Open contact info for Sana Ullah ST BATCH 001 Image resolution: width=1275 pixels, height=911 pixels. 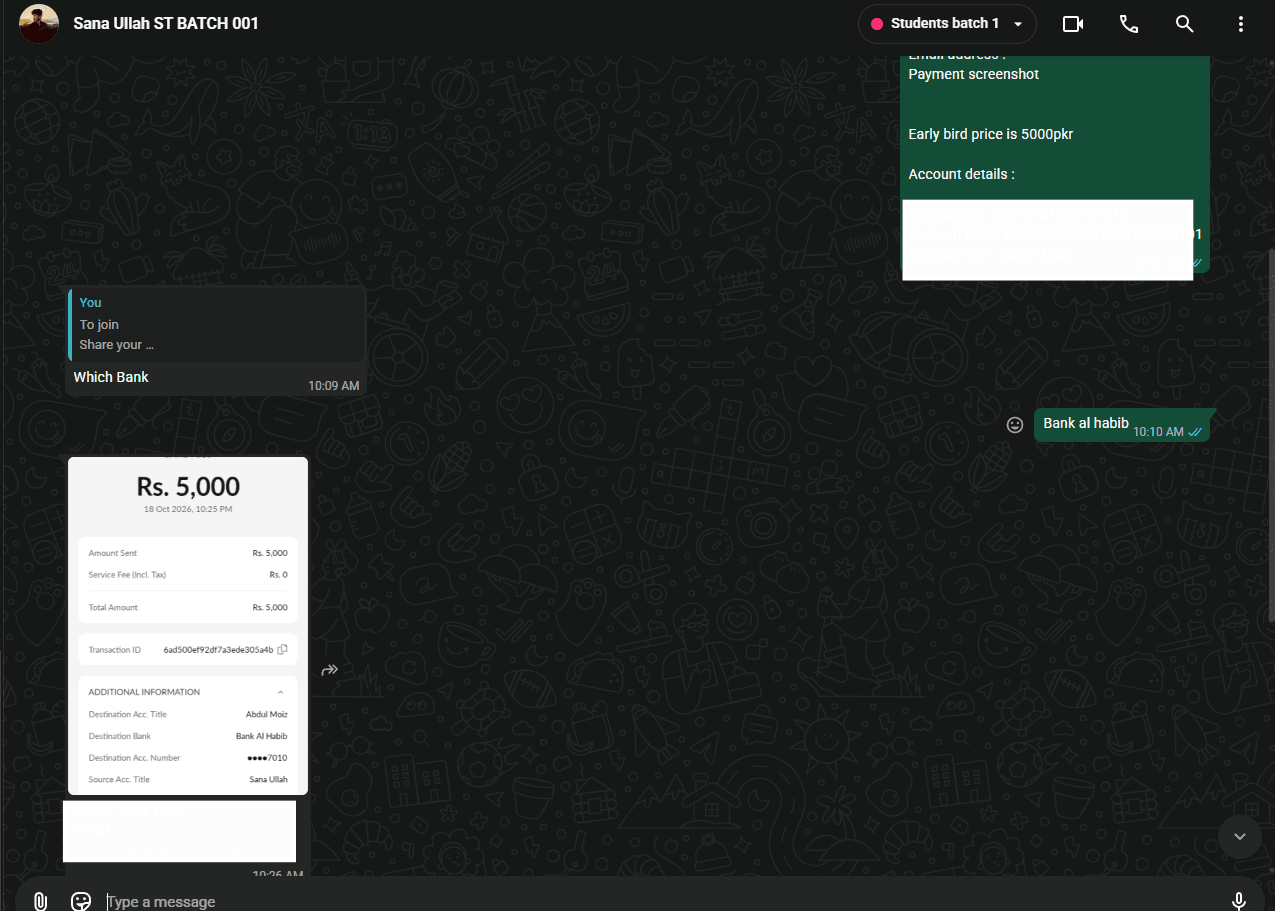pyautogui.click(x=166, y=23)
